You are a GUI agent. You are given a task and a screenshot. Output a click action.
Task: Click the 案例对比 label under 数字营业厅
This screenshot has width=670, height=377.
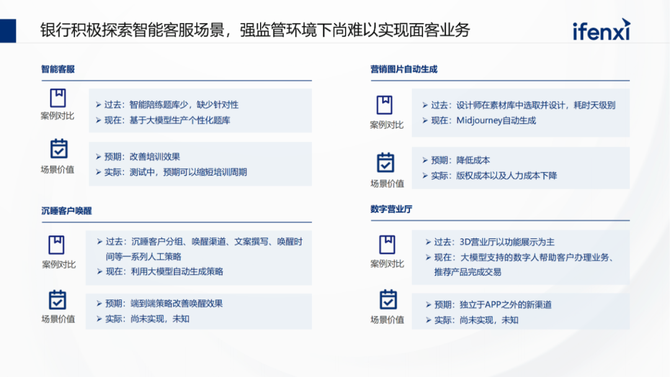[387, 264]
